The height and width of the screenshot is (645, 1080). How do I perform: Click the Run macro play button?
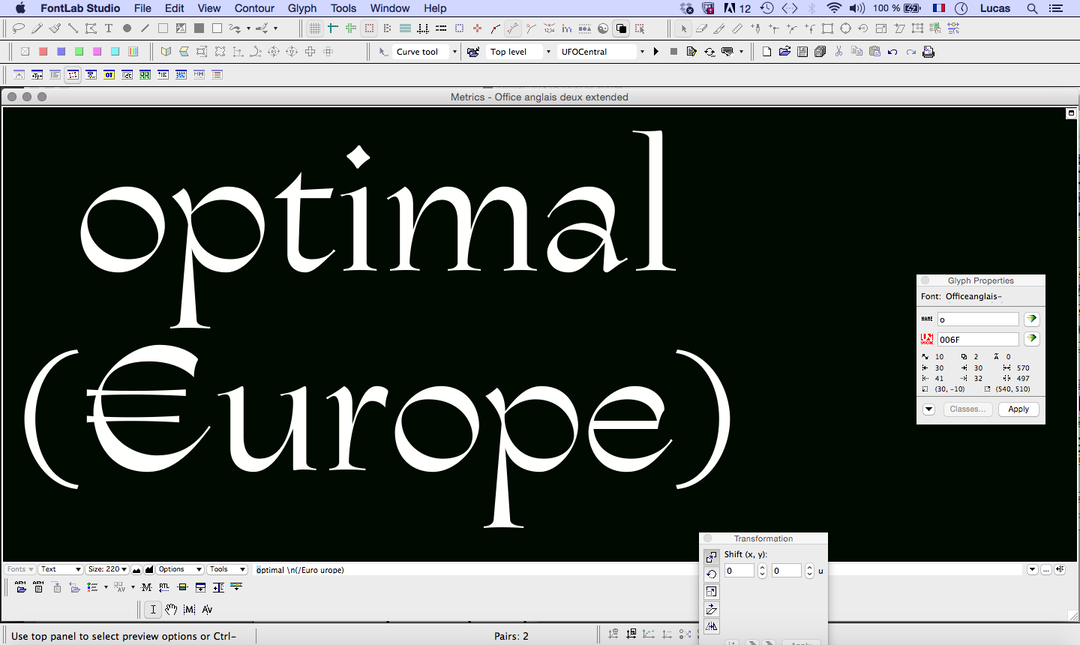656,52
